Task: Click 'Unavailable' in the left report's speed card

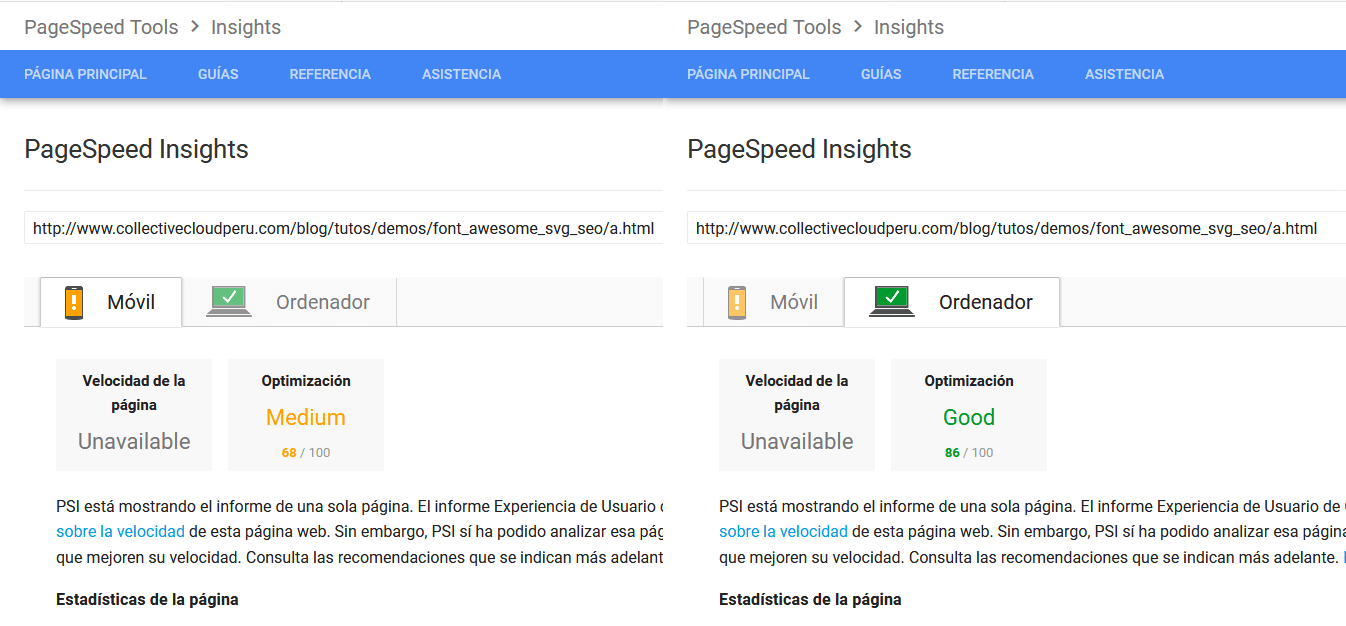Action: pos(134,441)
